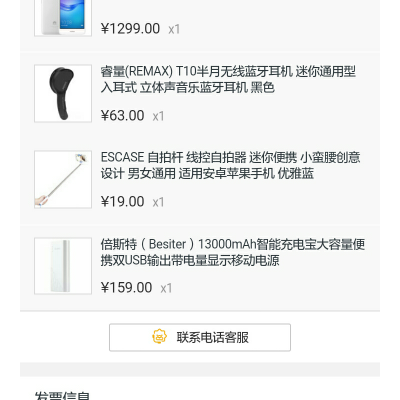
Task: Click the ¥1299.00 phone price
Action: click(130, 29)
